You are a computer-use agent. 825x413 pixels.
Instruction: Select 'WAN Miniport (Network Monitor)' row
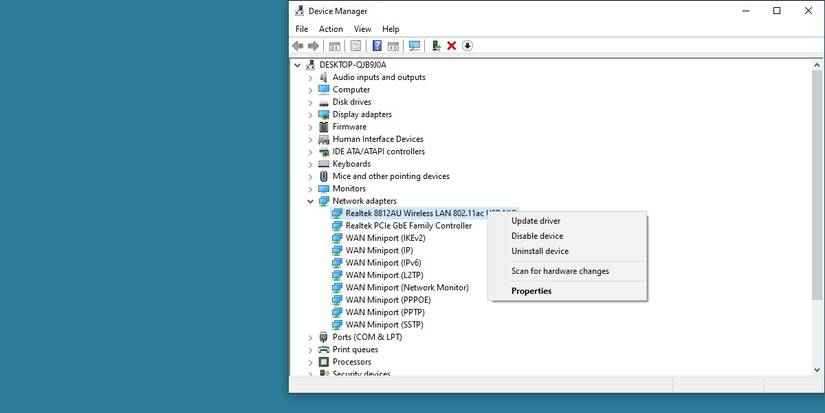[x=407, y=288]
